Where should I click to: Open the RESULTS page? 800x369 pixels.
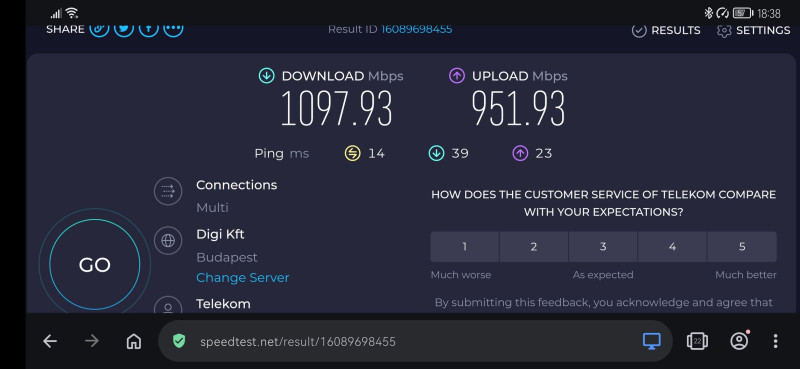click(666, 31)
